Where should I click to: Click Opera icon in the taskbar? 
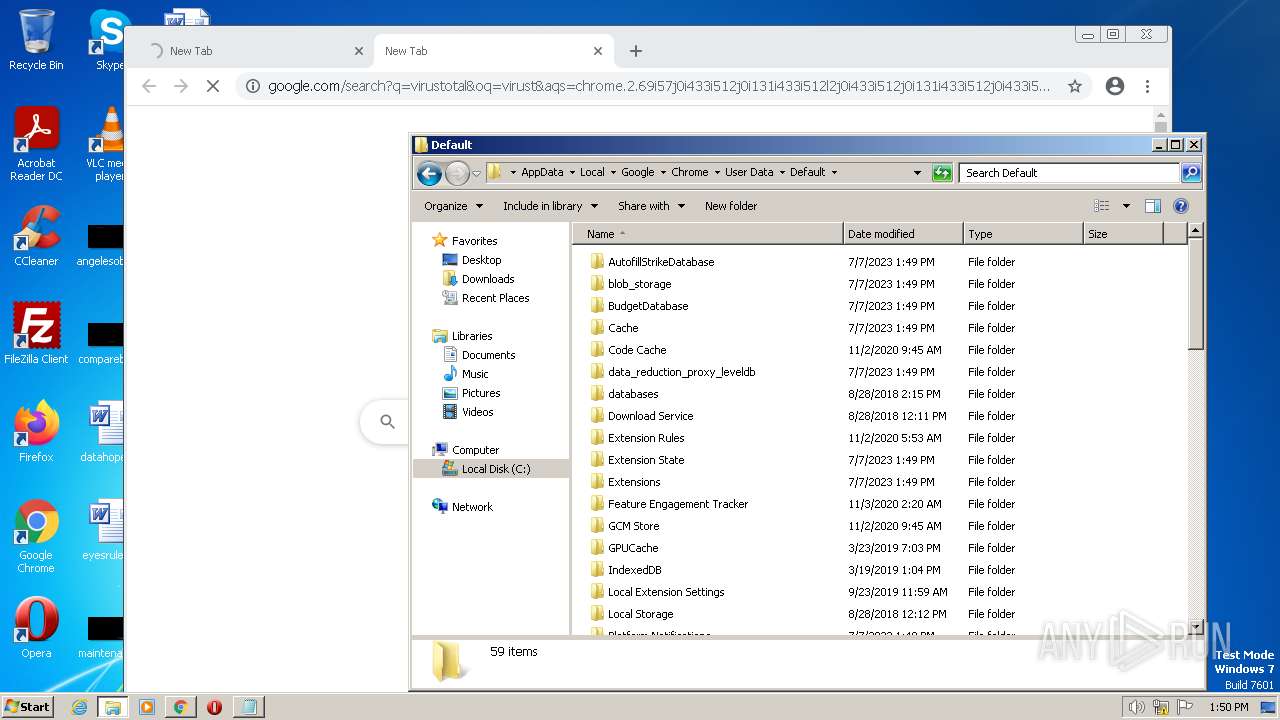pyautogui.click(x=214, y=707)
